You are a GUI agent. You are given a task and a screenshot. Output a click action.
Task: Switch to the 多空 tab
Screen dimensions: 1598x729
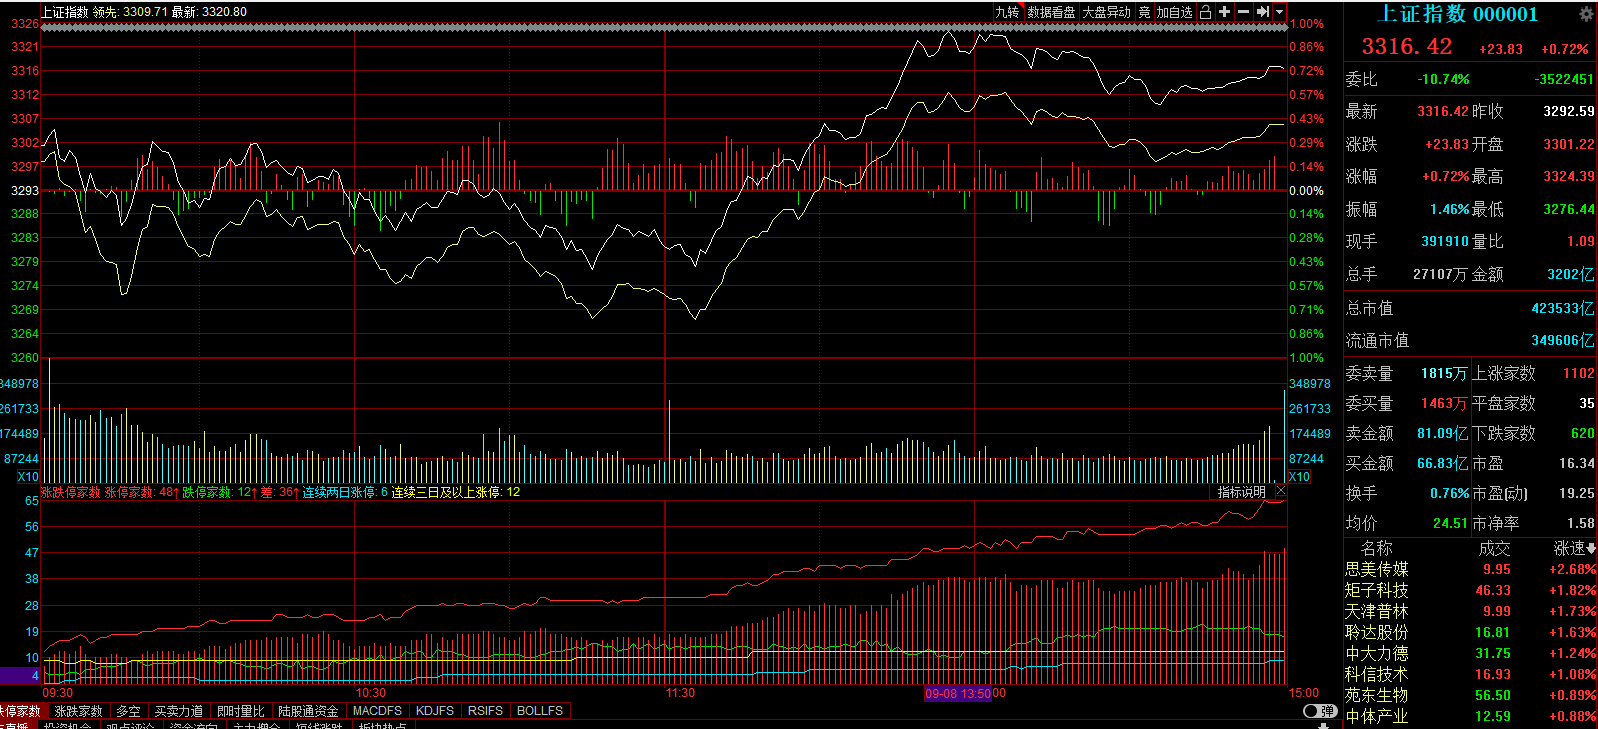(x=128, y=711)
